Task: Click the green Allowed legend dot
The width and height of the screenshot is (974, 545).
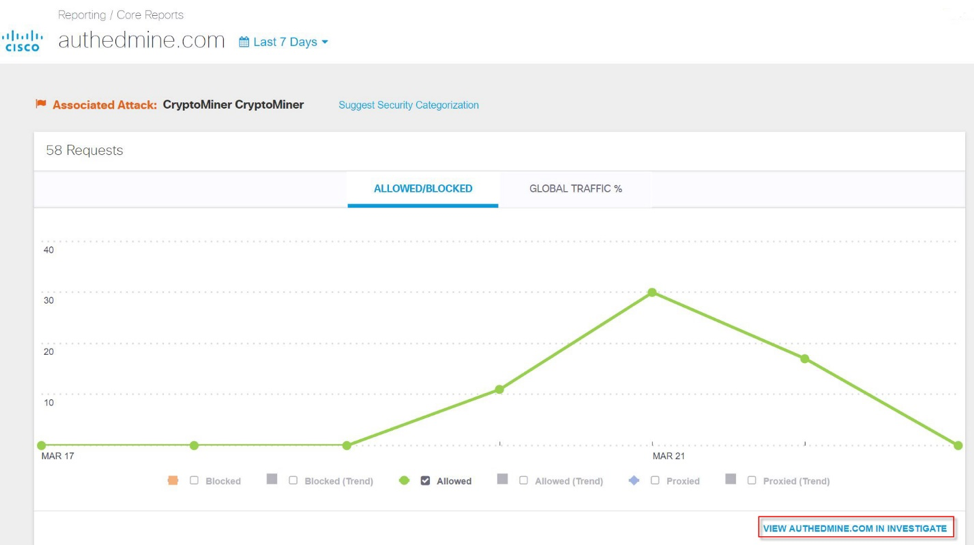Action: click(404, 481)
